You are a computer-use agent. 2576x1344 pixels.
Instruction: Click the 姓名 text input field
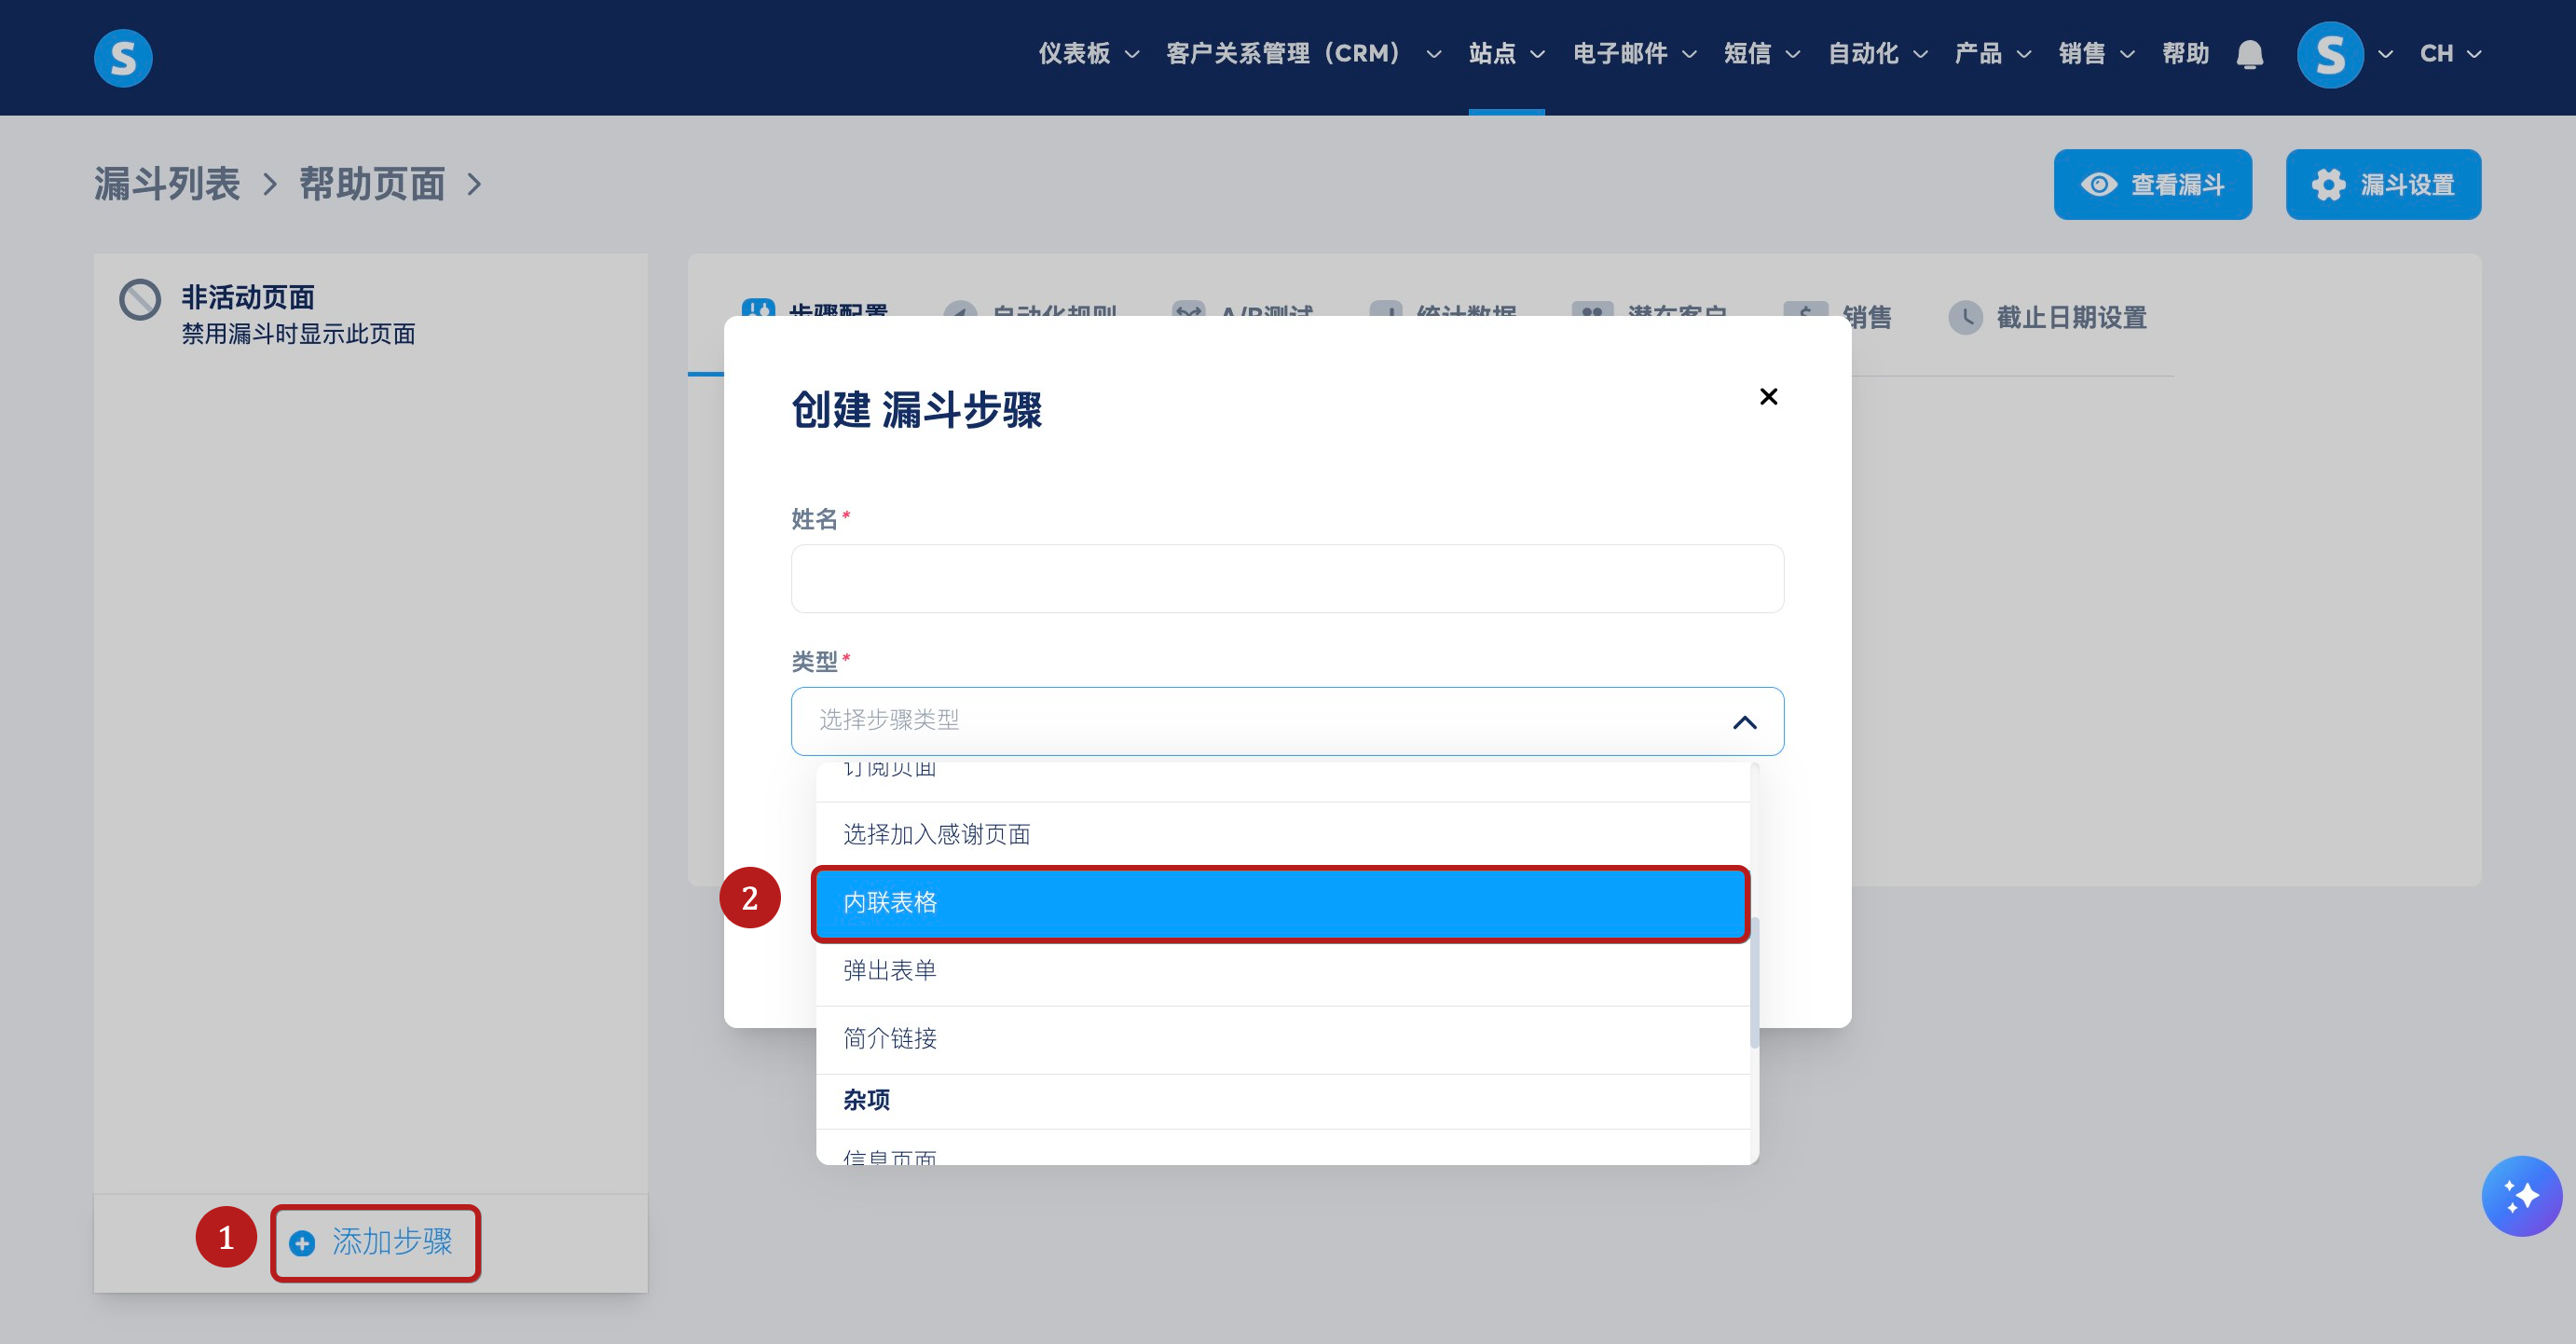coord(1286,579)
